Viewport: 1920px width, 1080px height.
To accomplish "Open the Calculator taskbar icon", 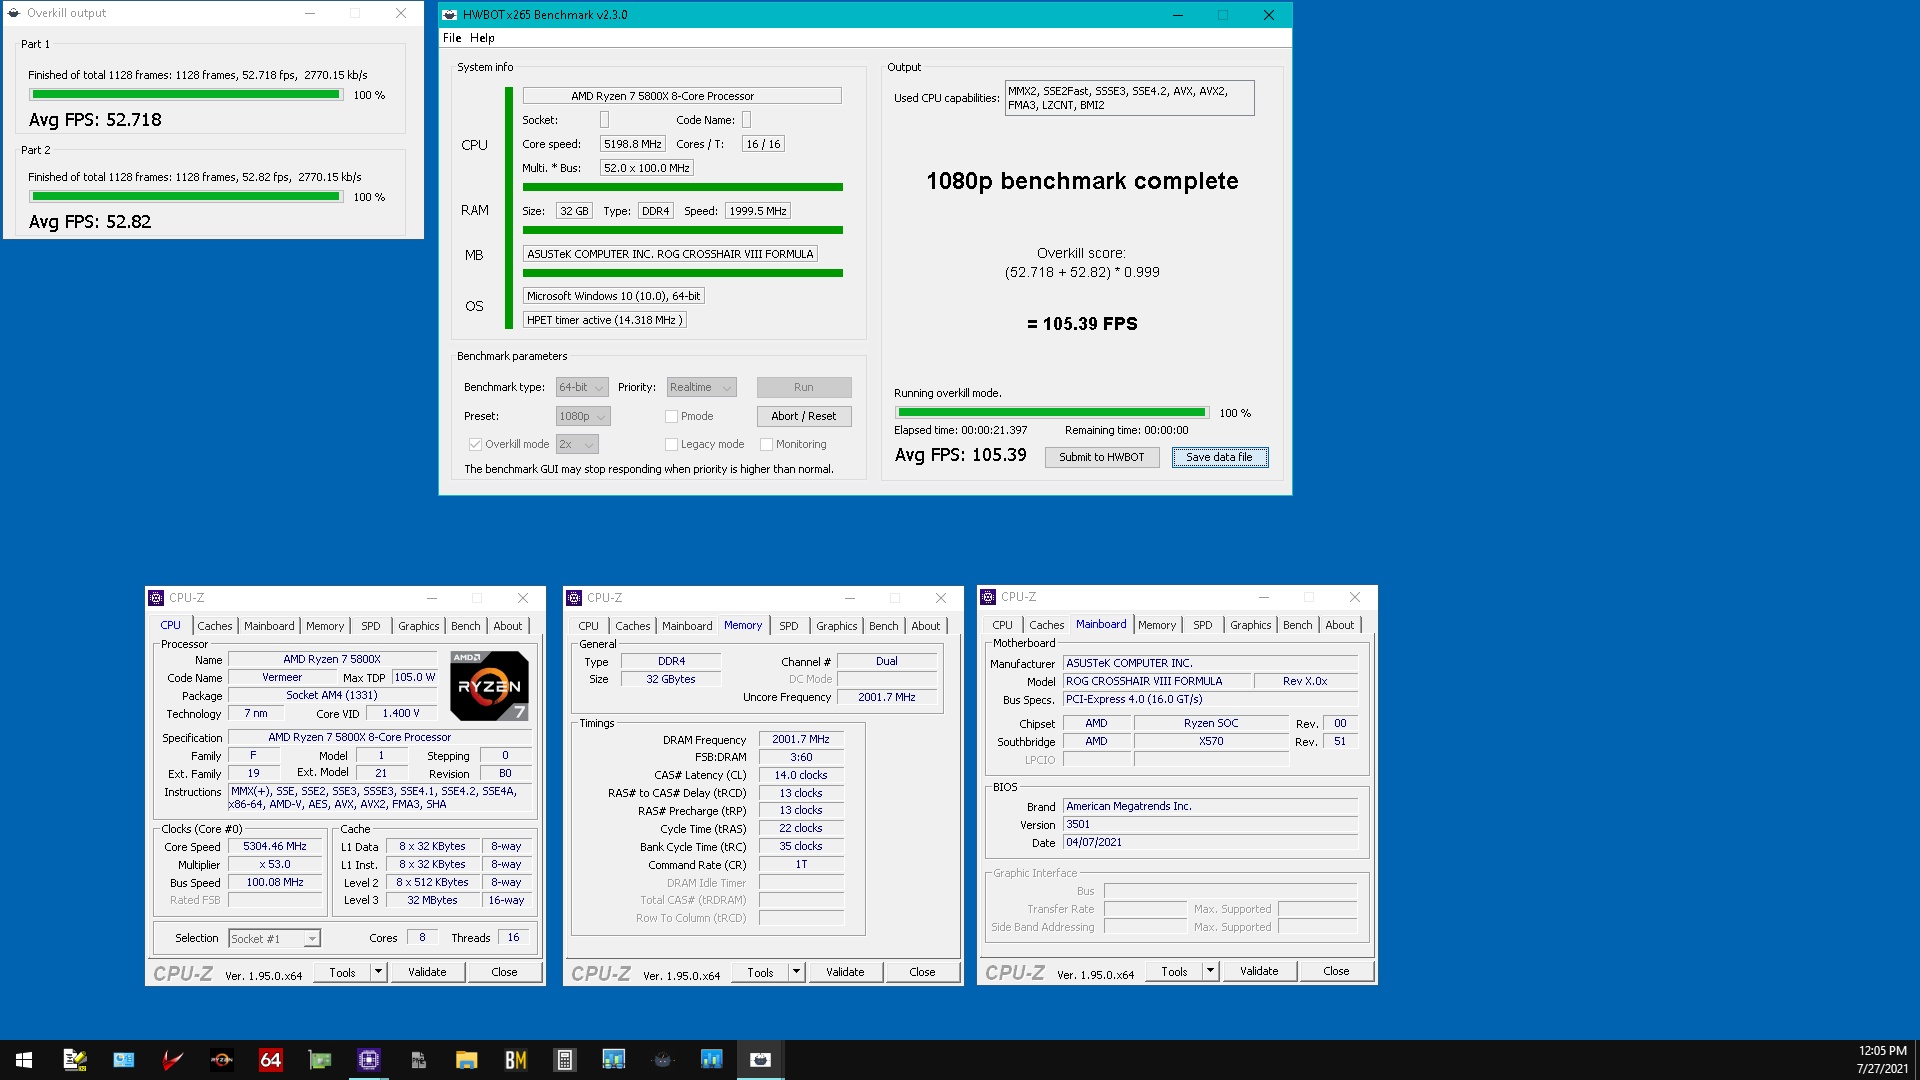I will pyautogui.click(x=564, y=1060).
